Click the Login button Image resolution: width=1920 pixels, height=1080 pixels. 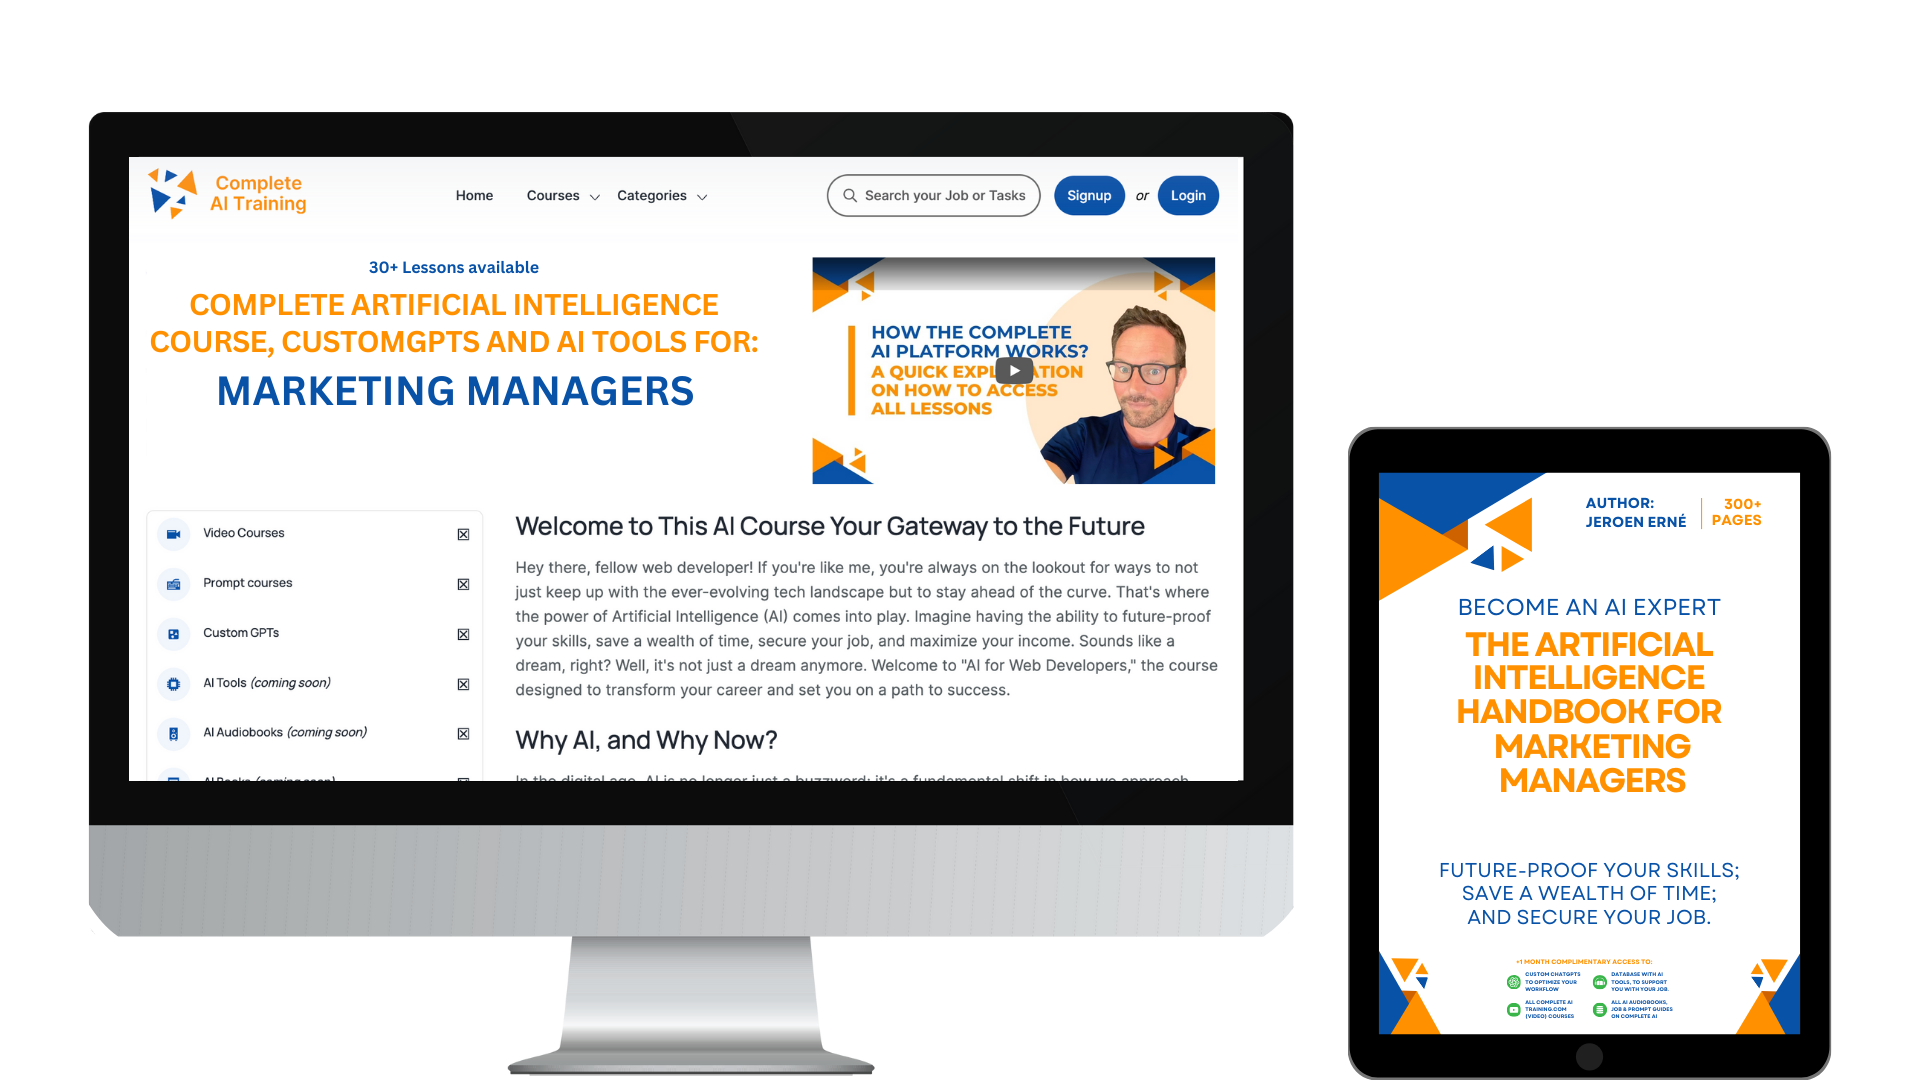[1187, 195]
